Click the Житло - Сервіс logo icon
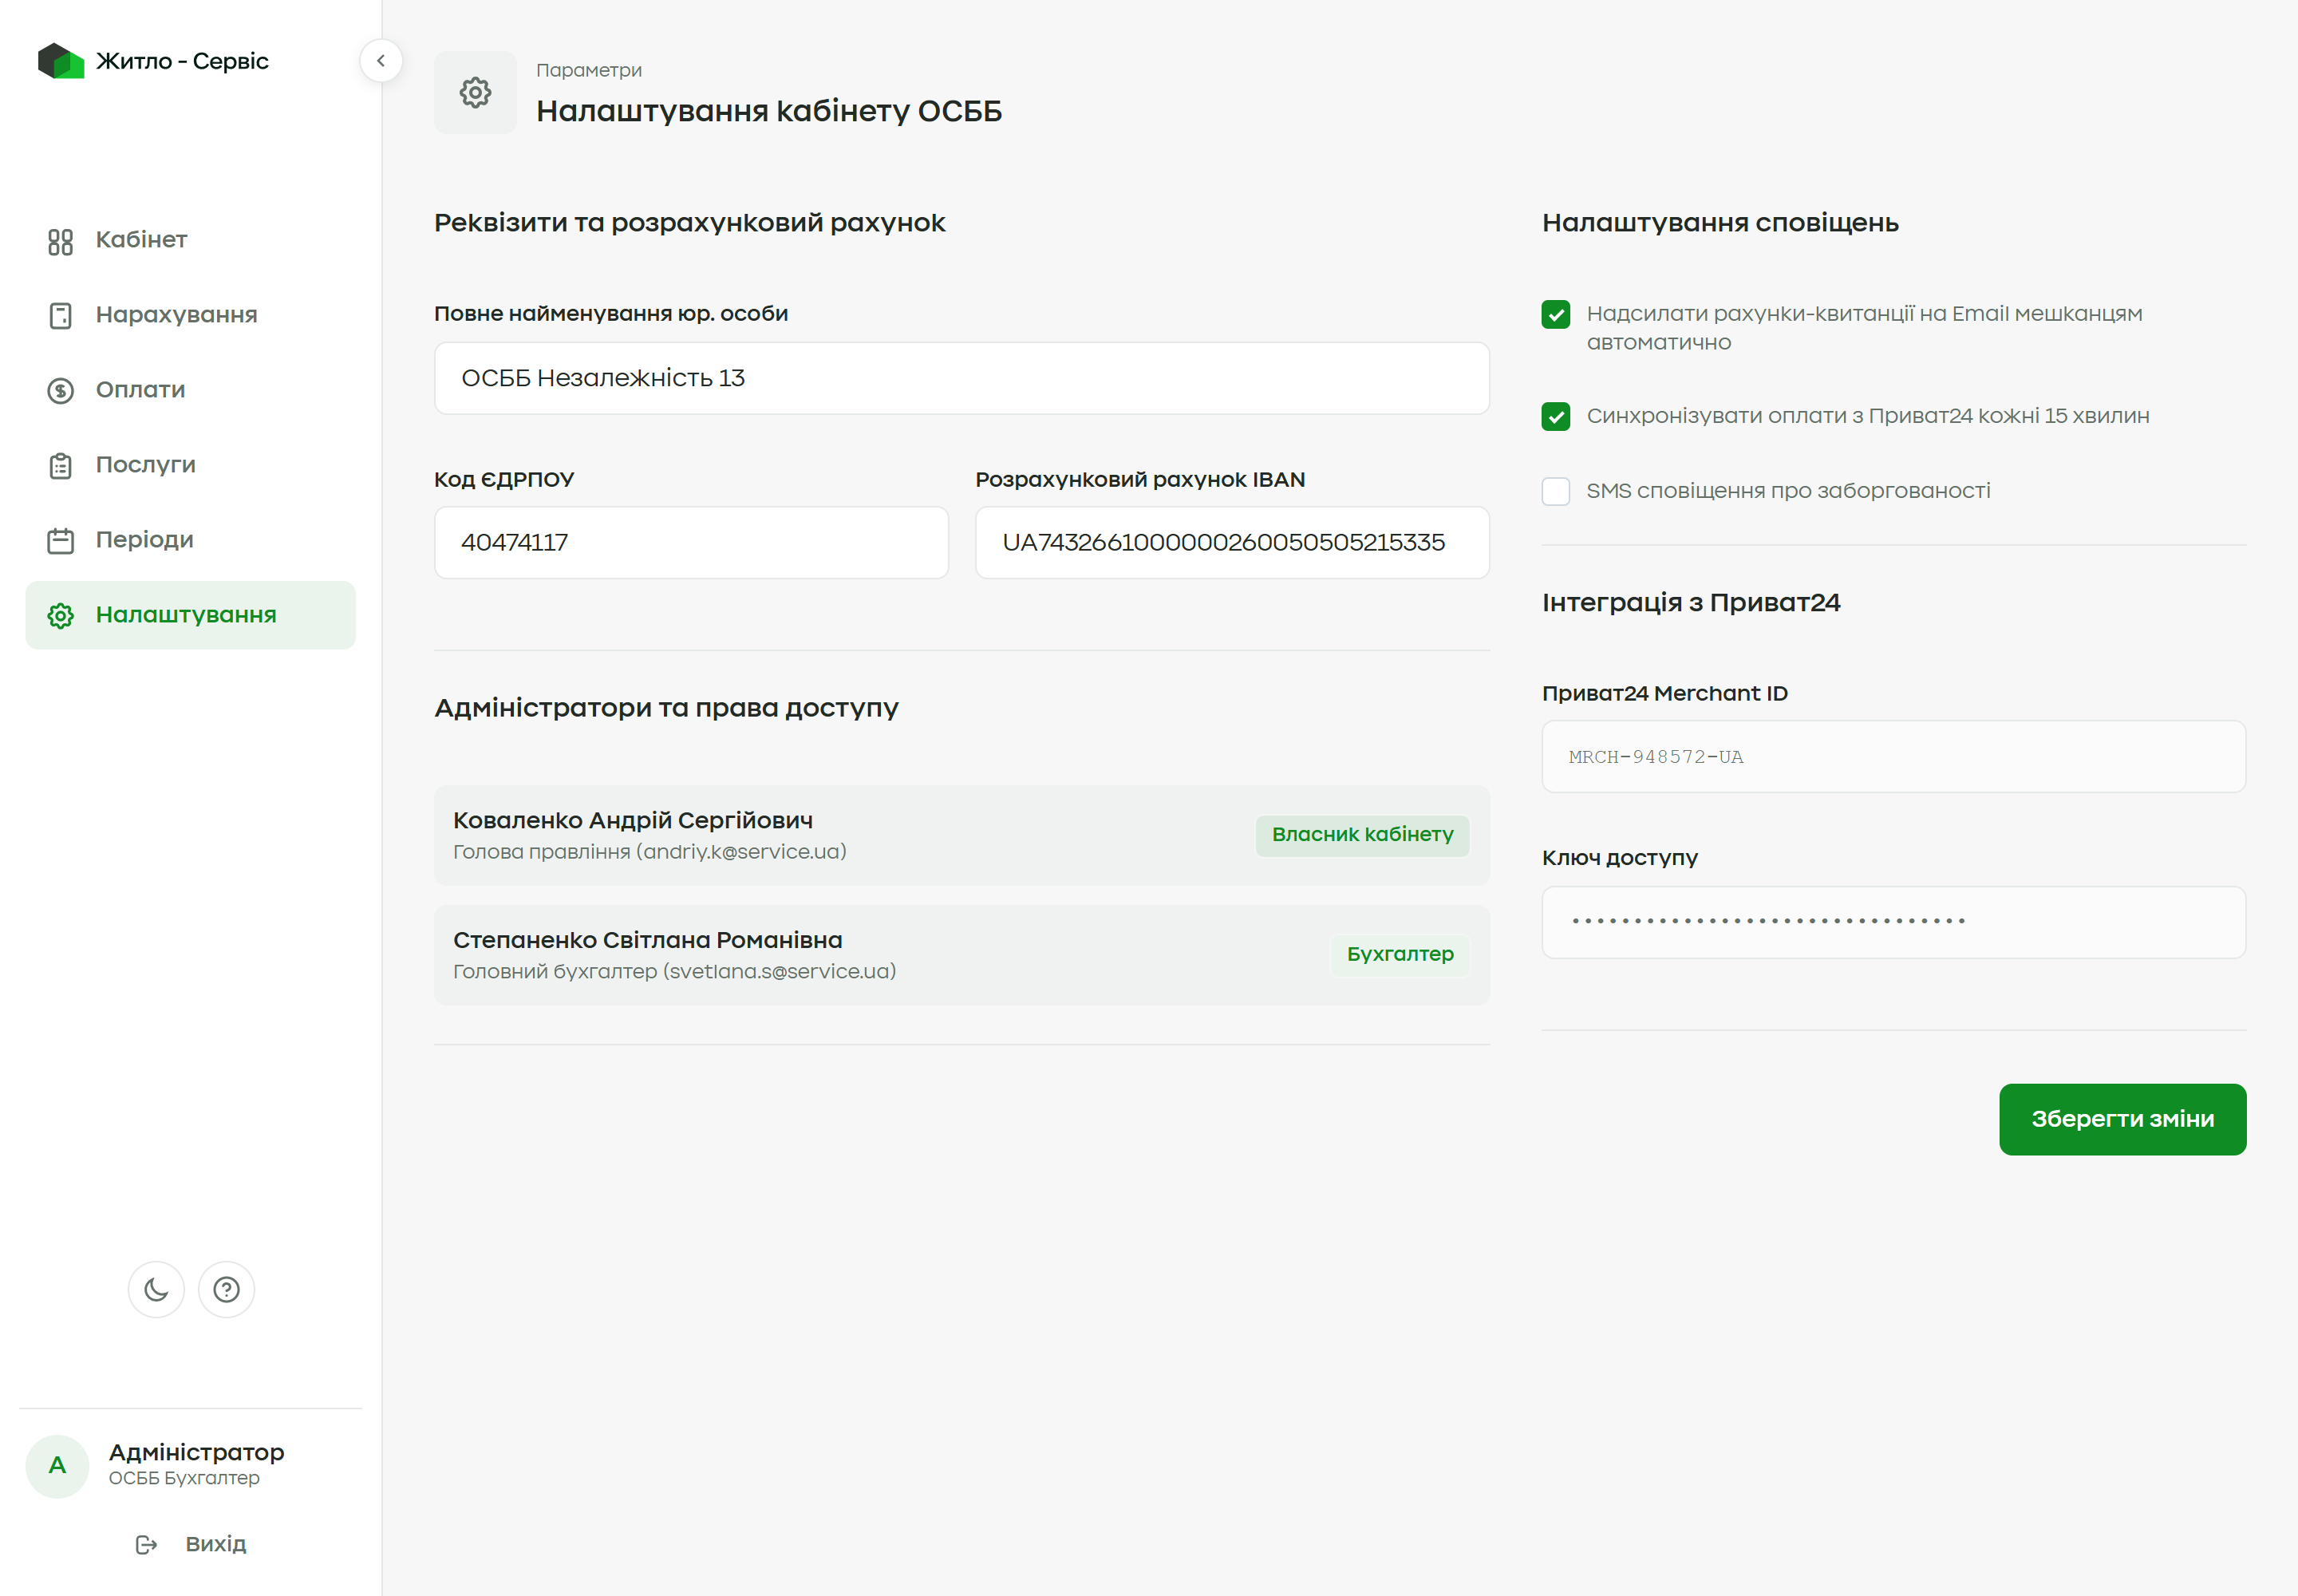The width and height of the screenshot is (2298, 1596). click(61, 61)
